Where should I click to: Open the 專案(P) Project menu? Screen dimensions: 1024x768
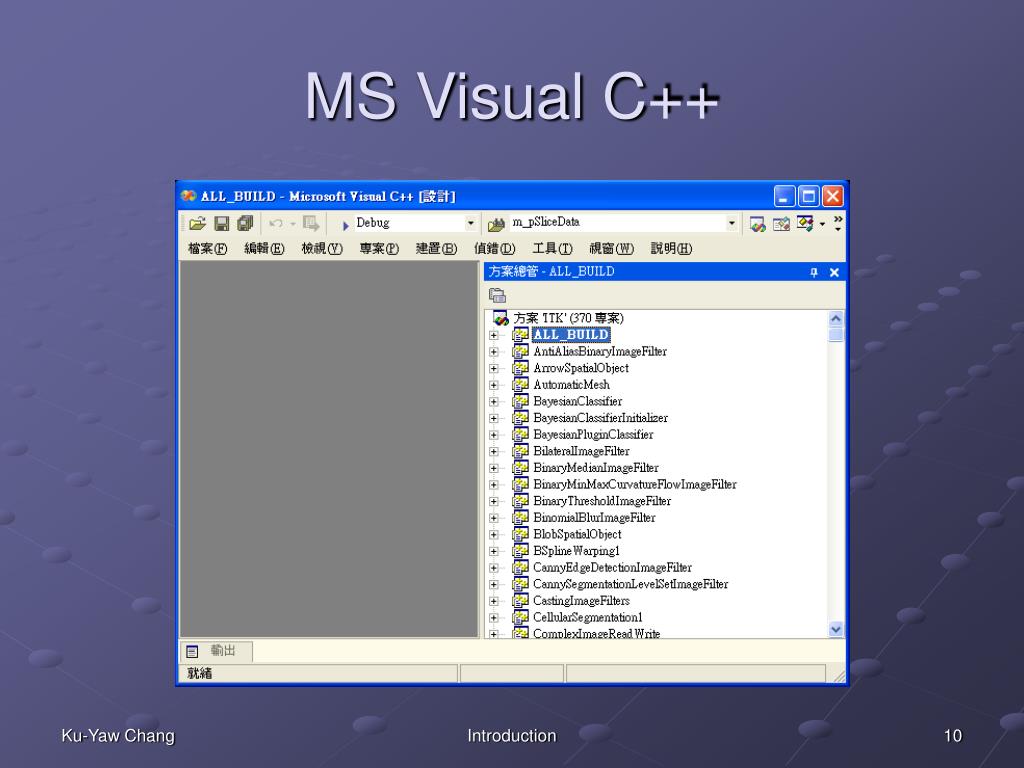[379, 249]
